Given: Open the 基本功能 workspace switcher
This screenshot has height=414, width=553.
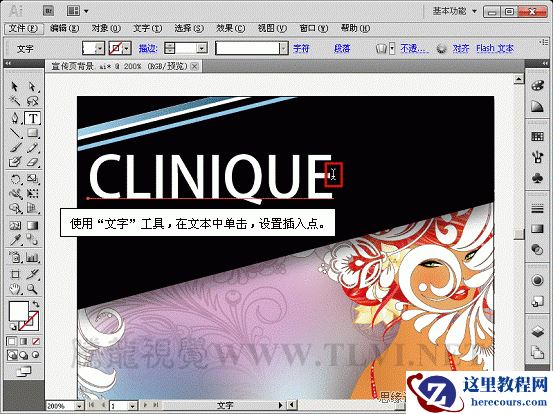Looking at the screenshot, I should point(455,11).
